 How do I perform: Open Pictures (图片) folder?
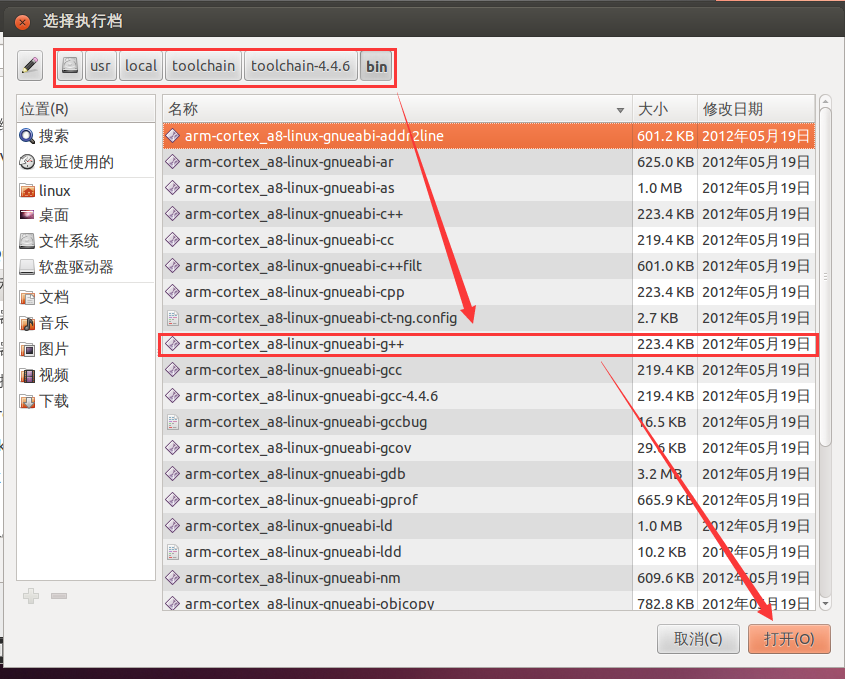tap(86, 349)
